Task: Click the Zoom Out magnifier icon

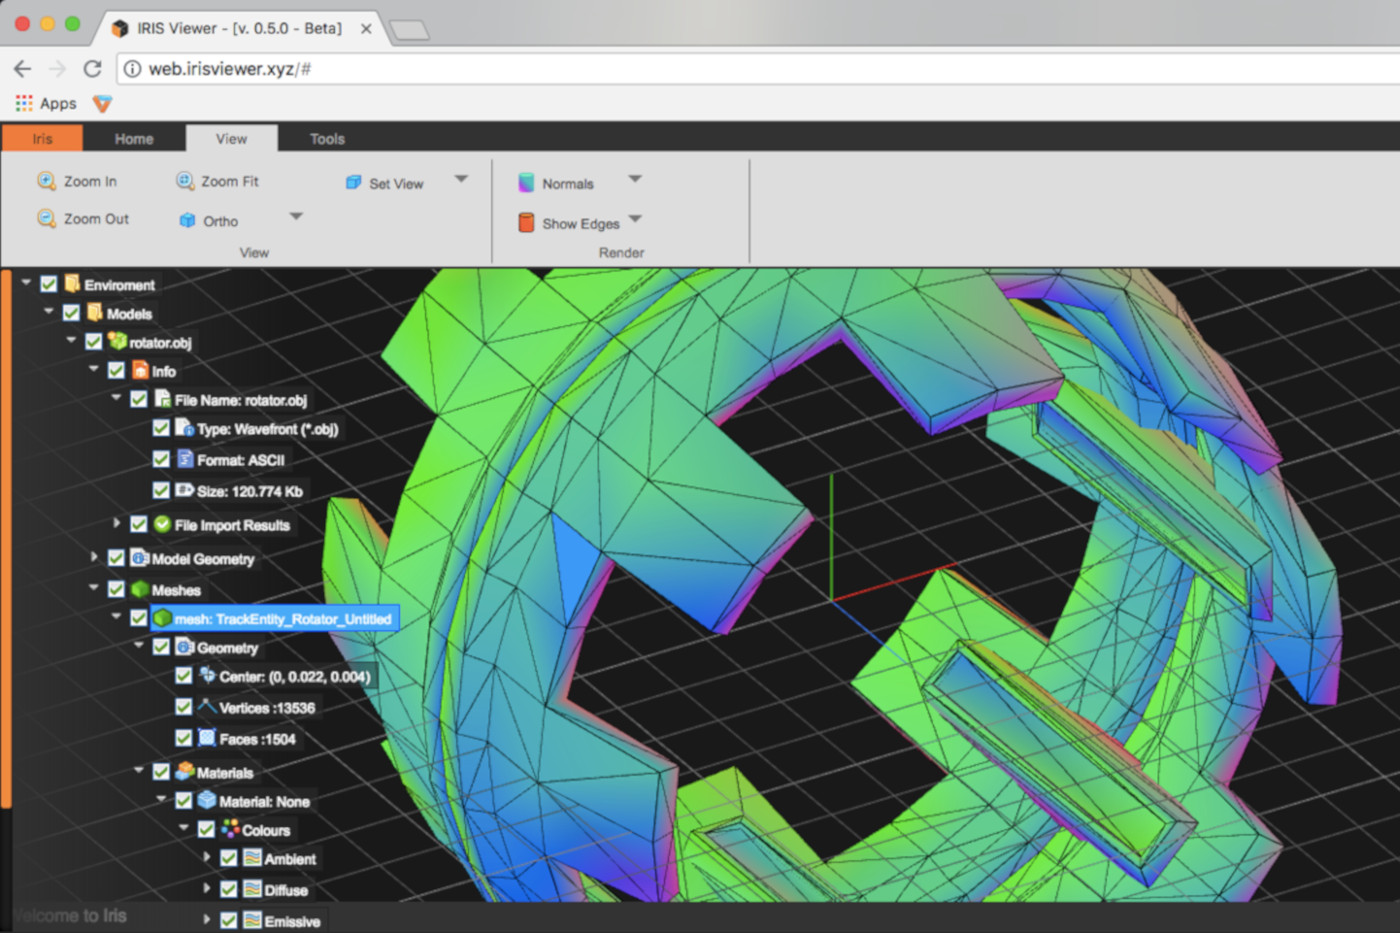Action: coord(46,219)
